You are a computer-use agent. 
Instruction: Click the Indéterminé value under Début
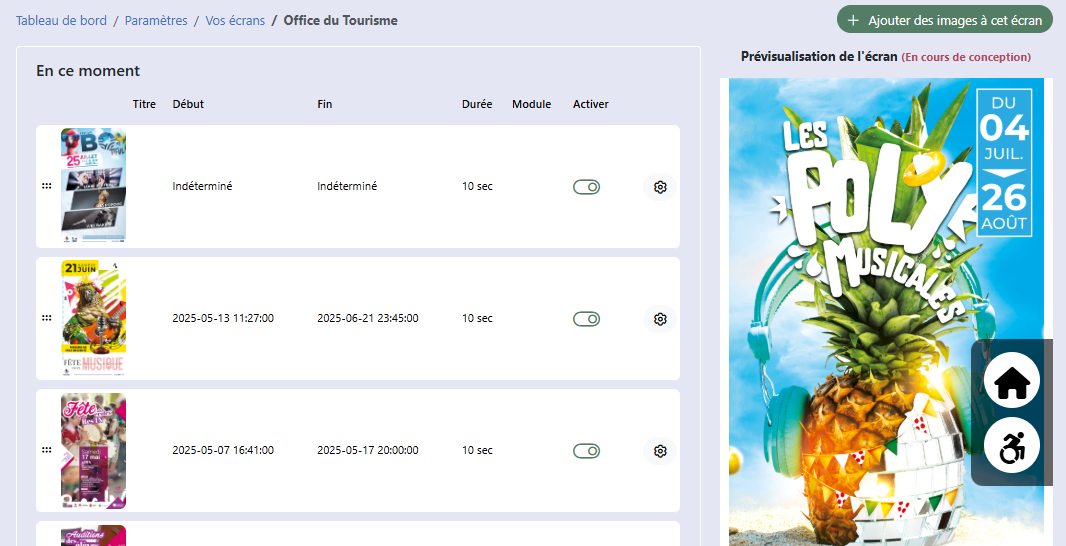[203, 186]
